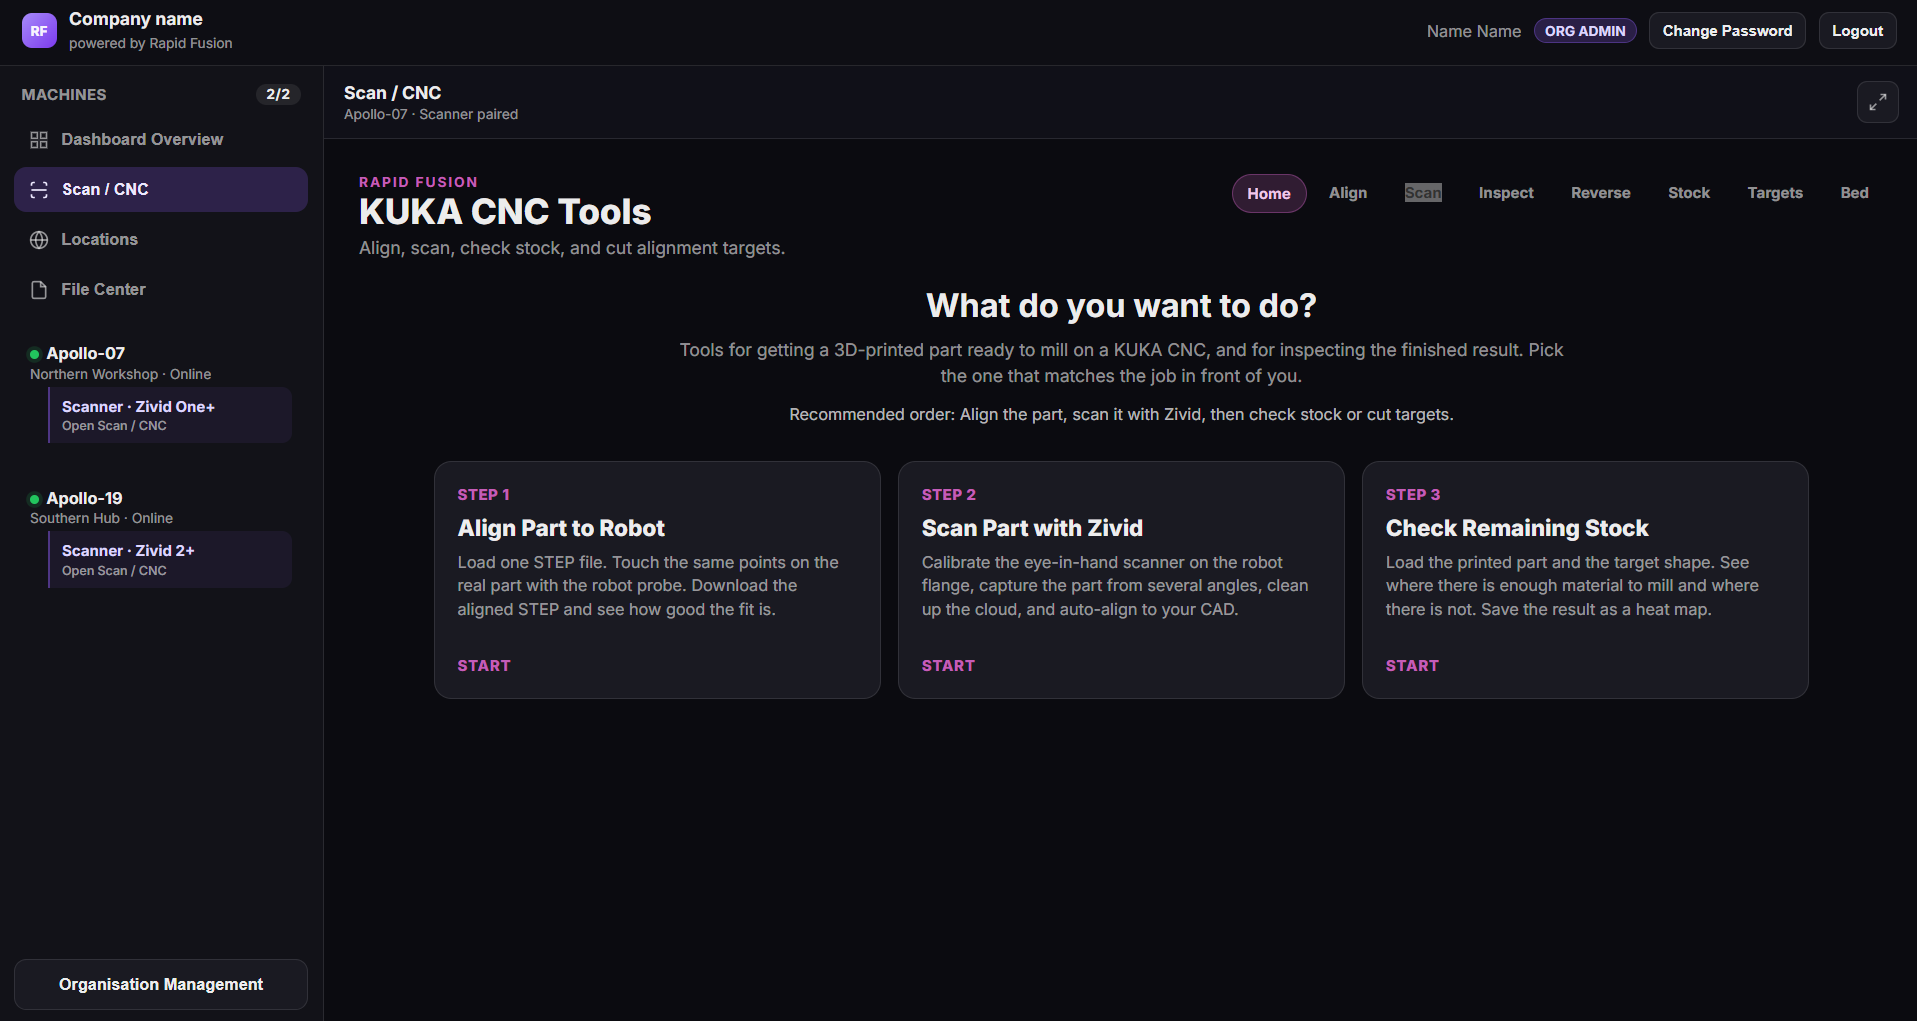
Task: Click the machines 2/2 count badge
Action: coord(278,95)
